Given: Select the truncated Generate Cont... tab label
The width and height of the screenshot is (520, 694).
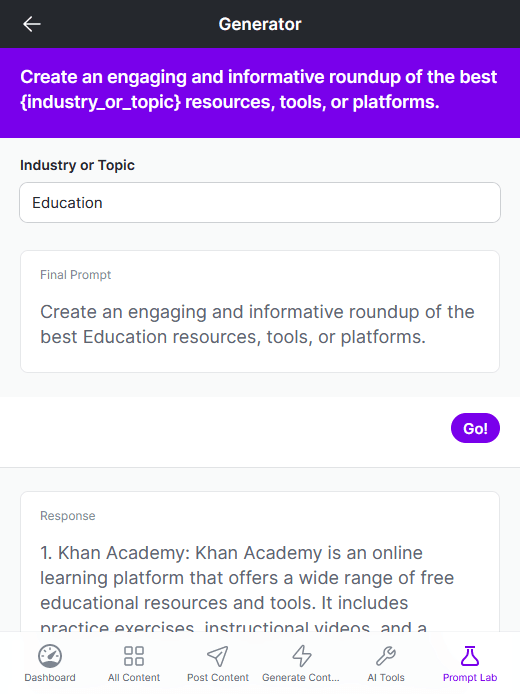Looking at the screenshot, I should tap(301, 678).
